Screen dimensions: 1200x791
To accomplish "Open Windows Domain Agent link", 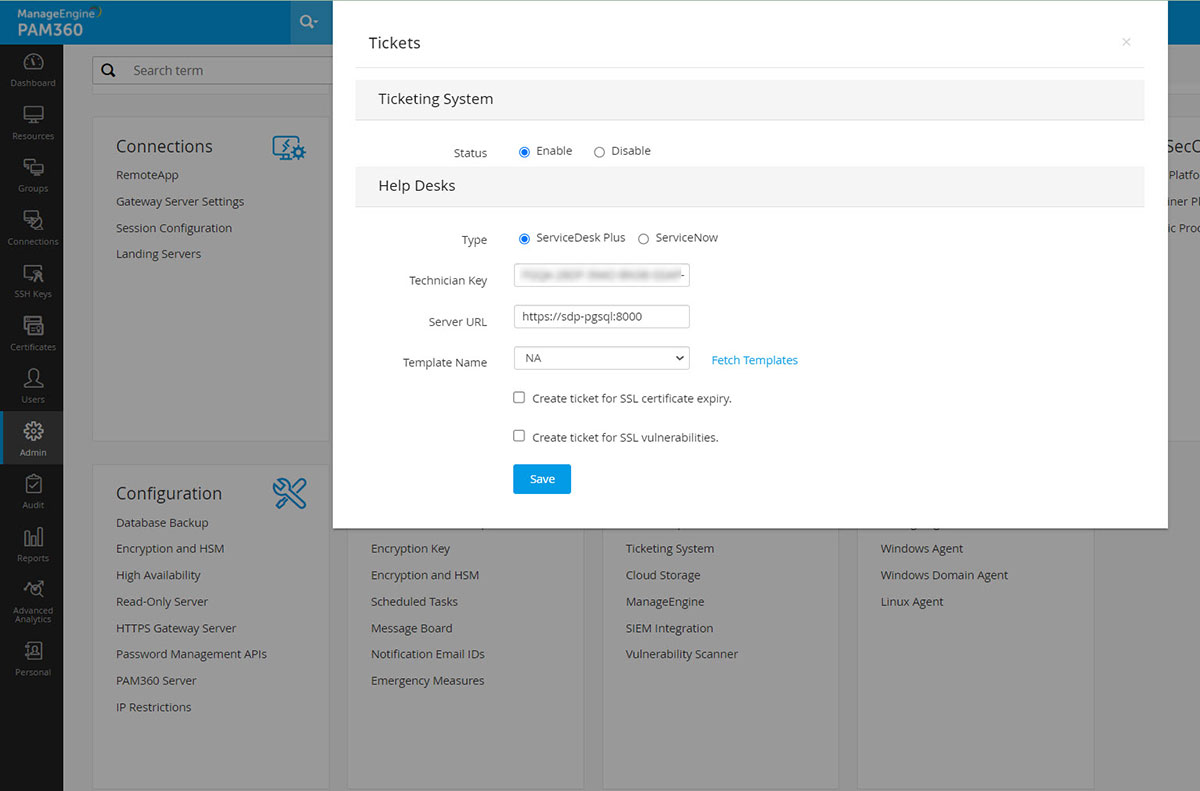I will (x=944, y=575).
